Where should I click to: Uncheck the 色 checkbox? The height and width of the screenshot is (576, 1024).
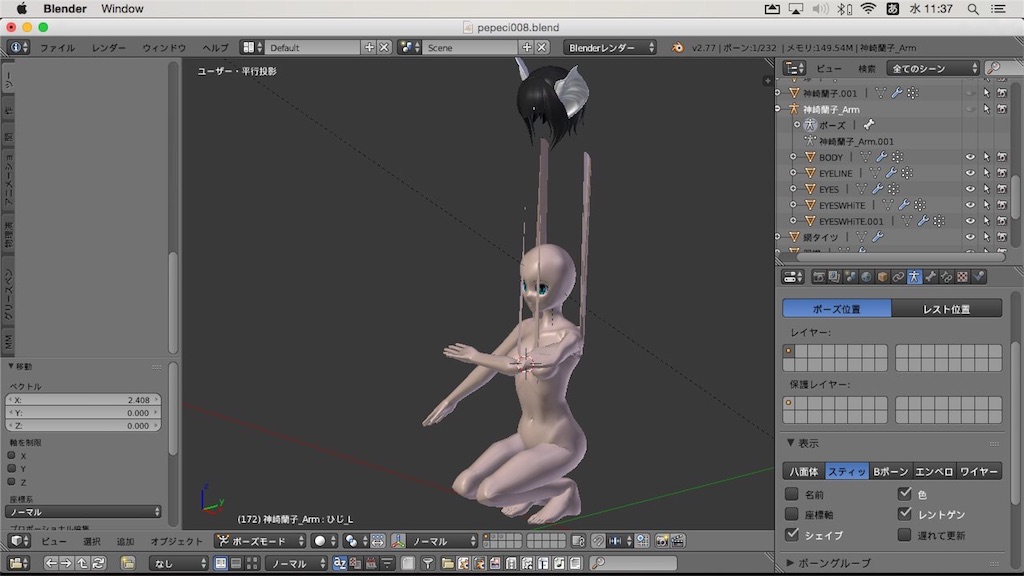click(x=904, y=494)
